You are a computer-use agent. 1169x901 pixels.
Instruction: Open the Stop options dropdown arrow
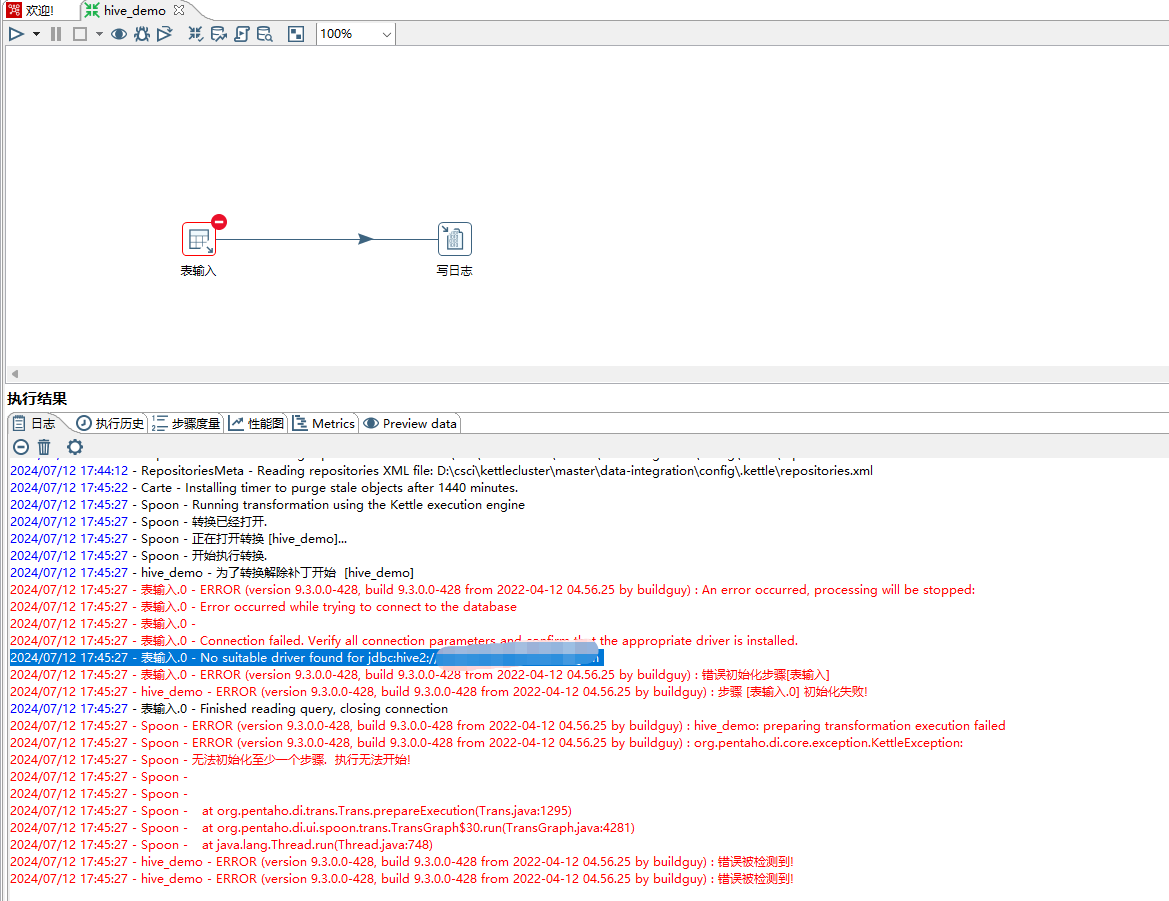pos(99,34)
